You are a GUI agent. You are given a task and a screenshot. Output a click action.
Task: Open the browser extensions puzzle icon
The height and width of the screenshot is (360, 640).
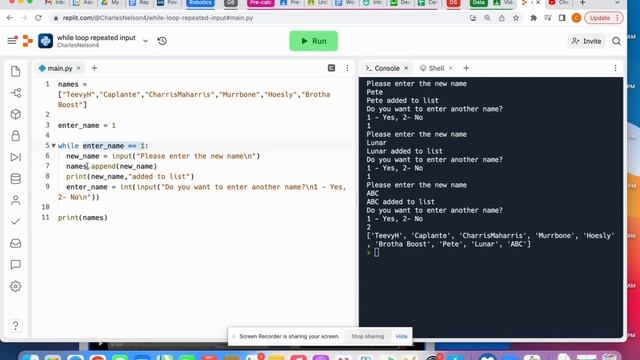[x=533, y=18]
